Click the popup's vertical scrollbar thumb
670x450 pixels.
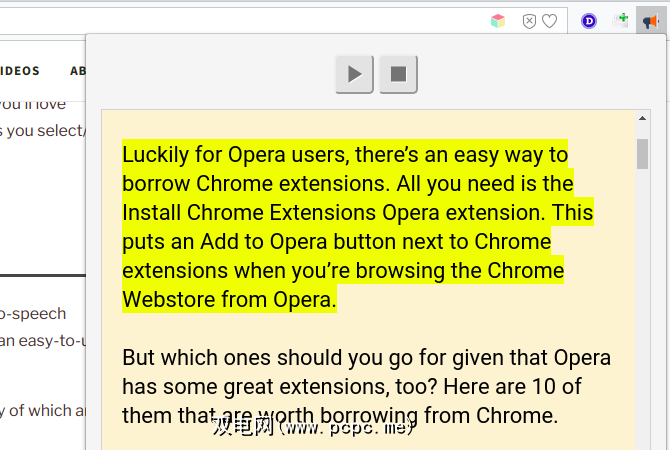coord(643,153)
